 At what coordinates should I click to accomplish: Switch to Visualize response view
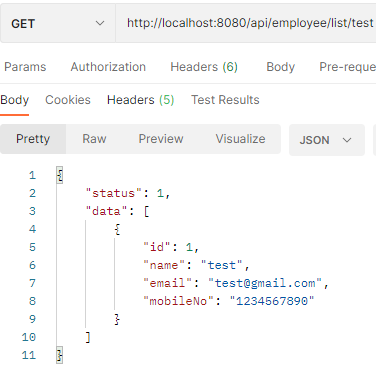pyautogui.click(x=240, y=139)
